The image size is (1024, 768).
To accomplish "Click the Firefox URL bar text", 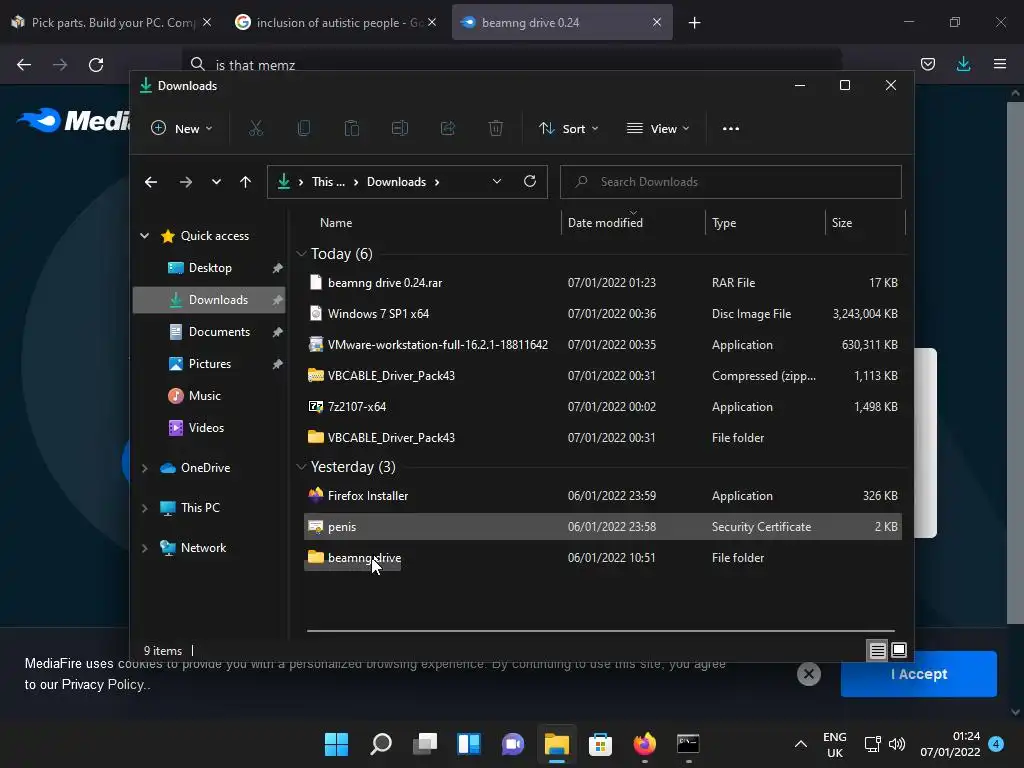I will point(255,65).
